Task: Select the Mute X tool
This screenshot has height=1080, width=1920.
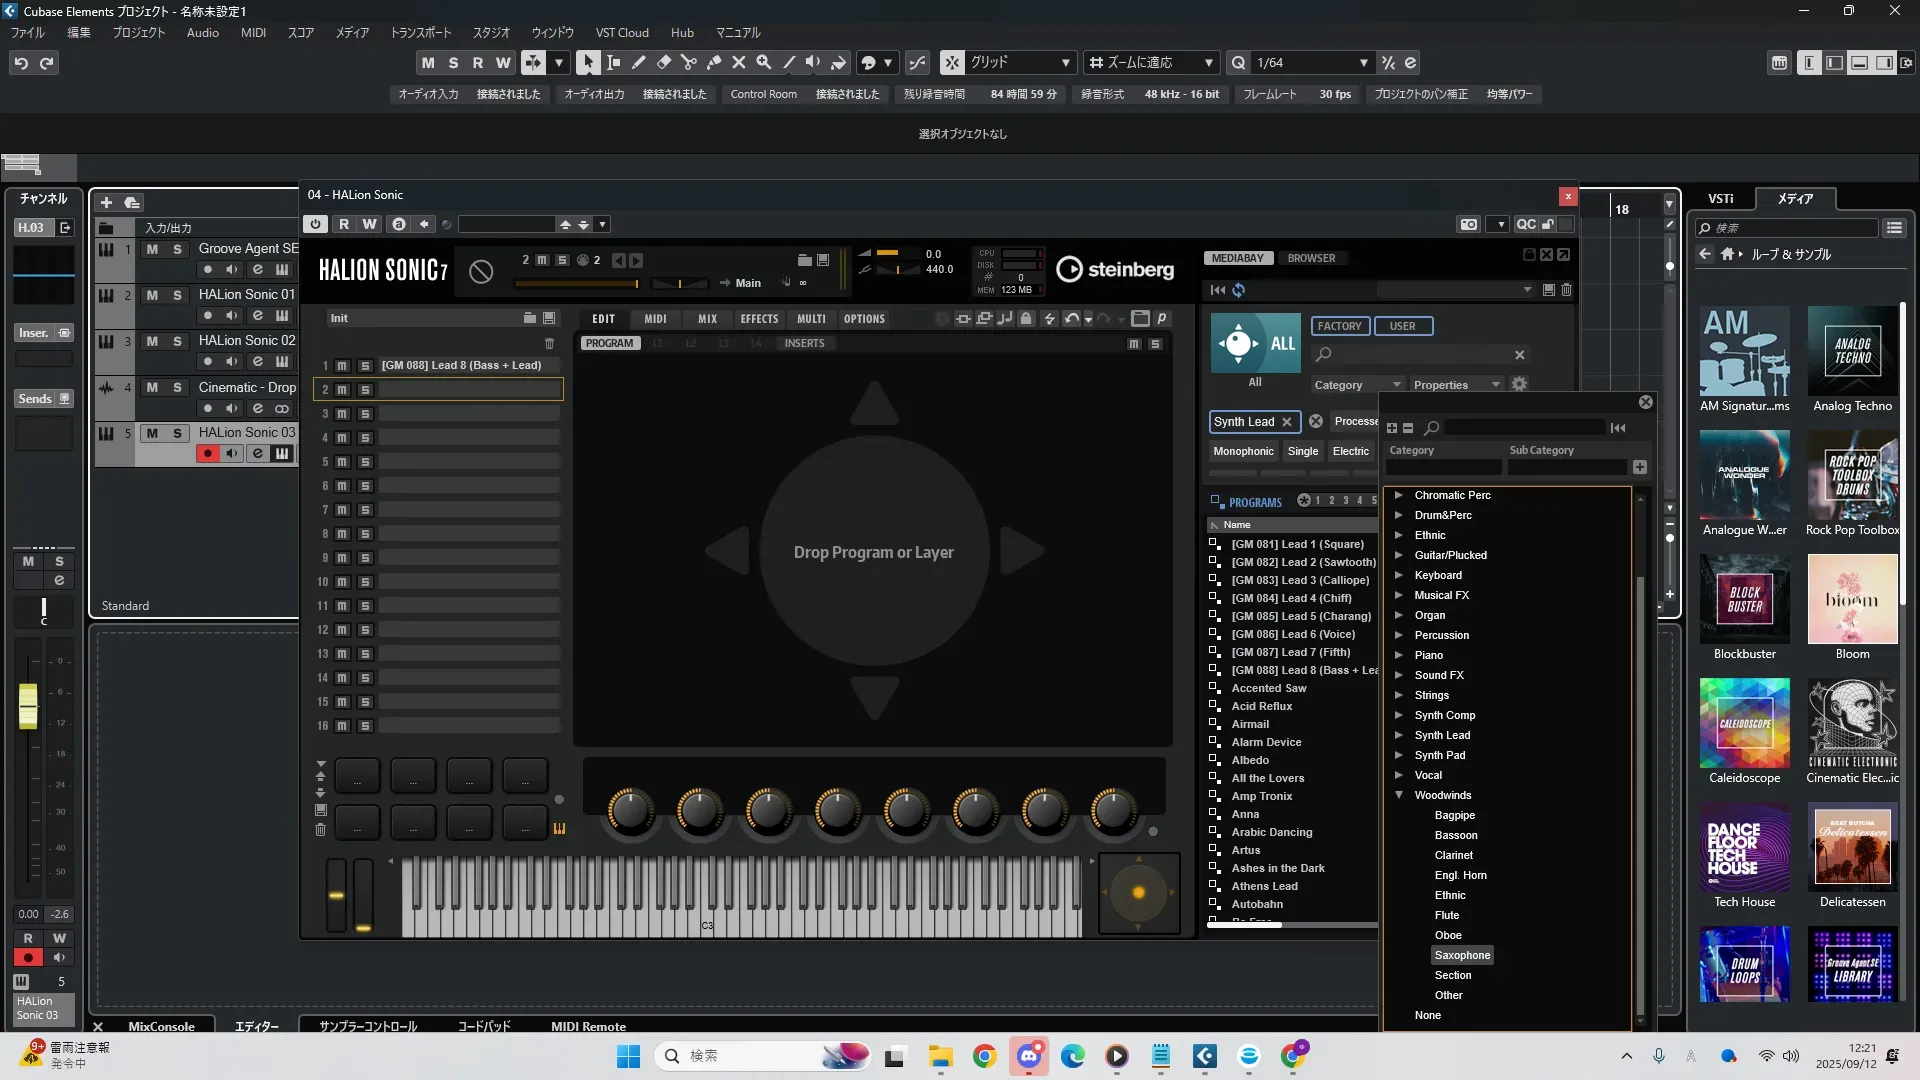Action: (x=739, y=62)
